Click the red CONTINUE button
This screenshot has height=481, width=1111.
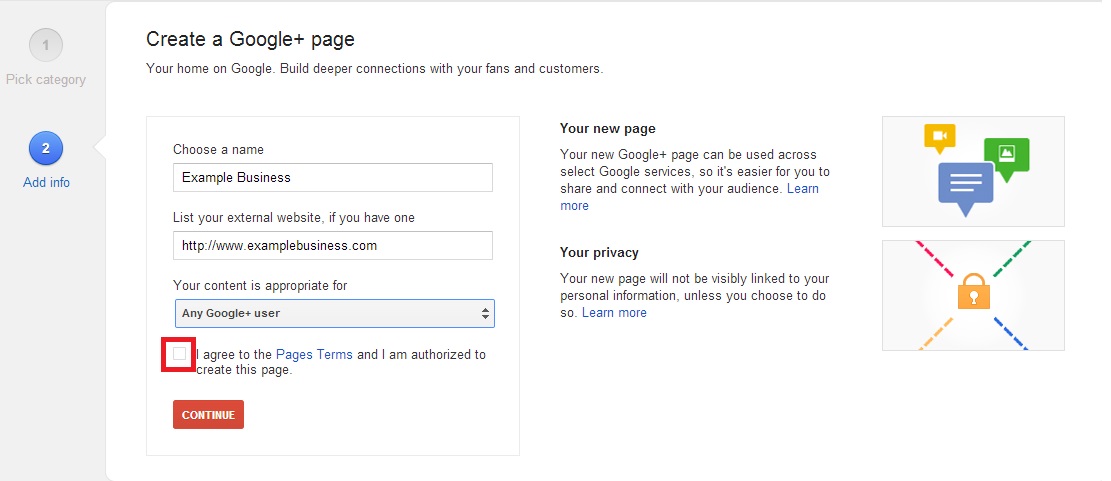point(208,415)
